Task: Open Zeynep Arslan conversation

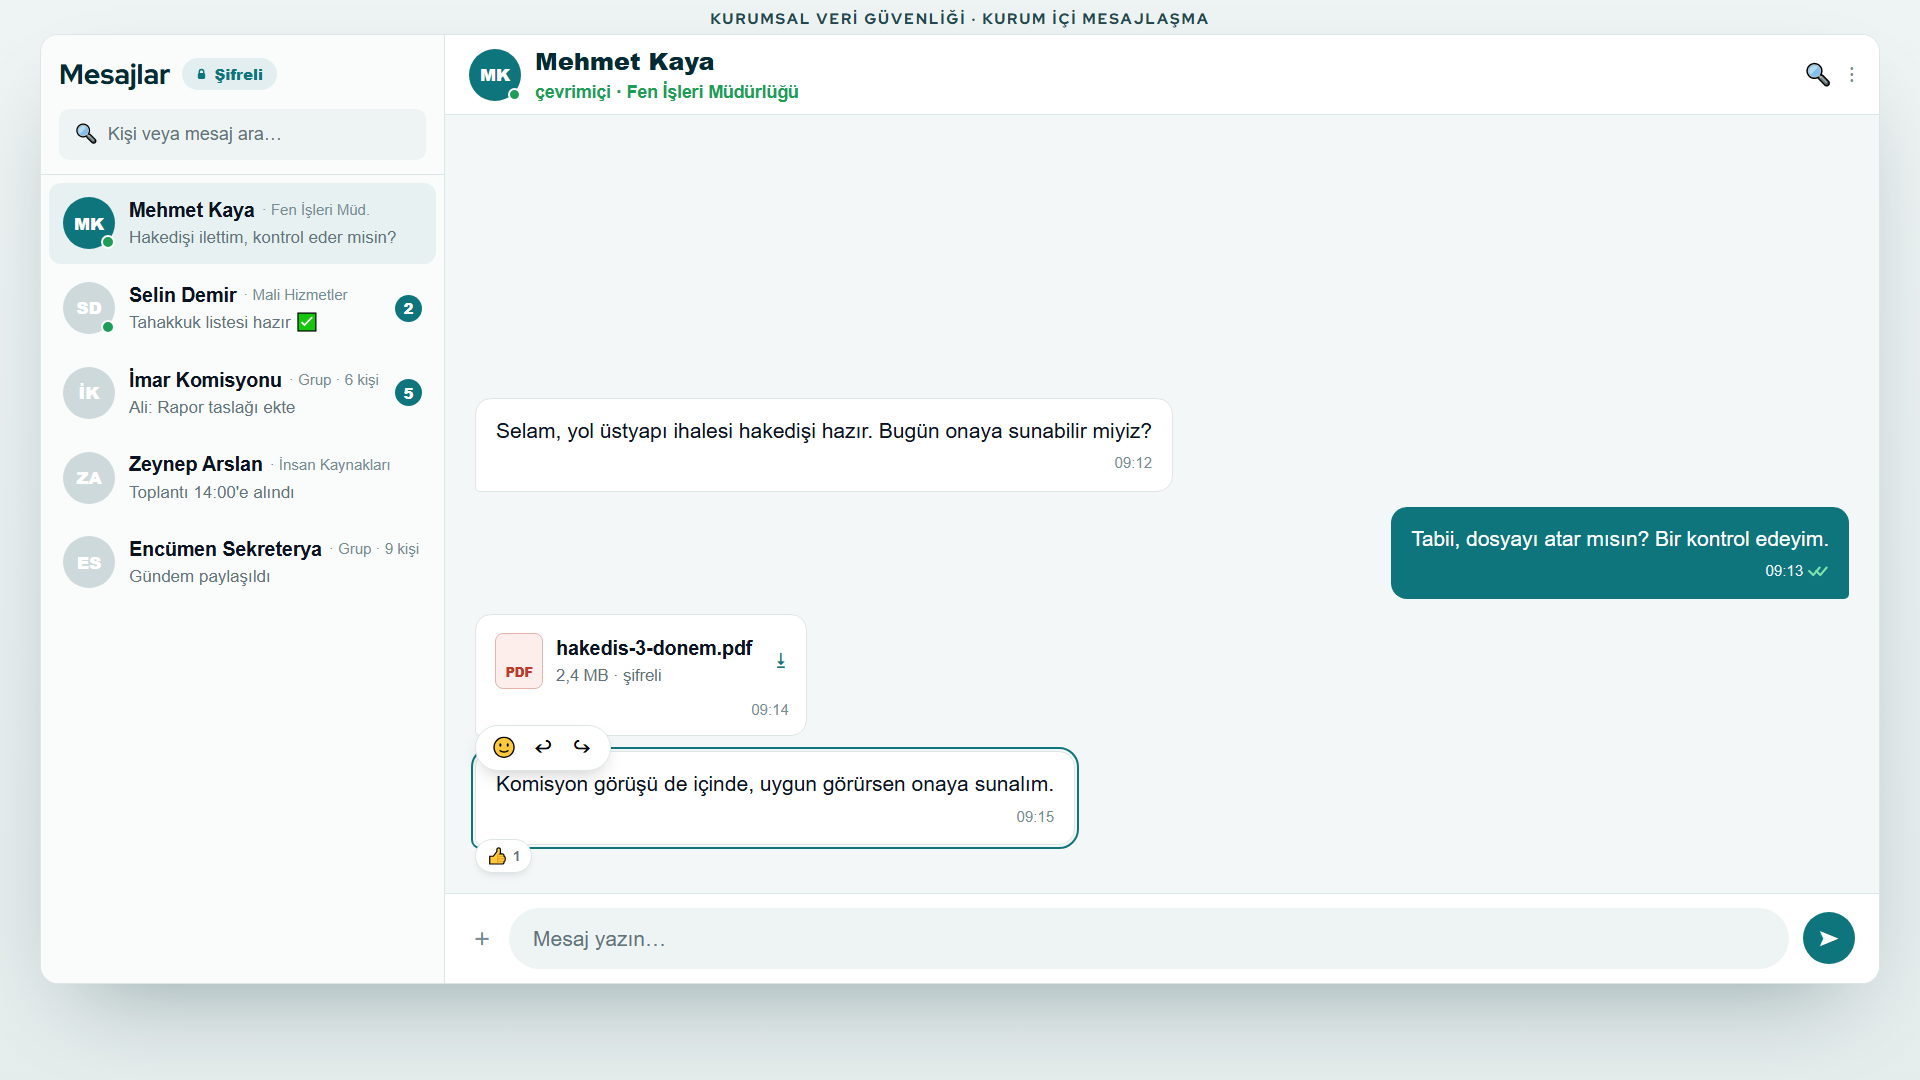Action: pos(242,478)
